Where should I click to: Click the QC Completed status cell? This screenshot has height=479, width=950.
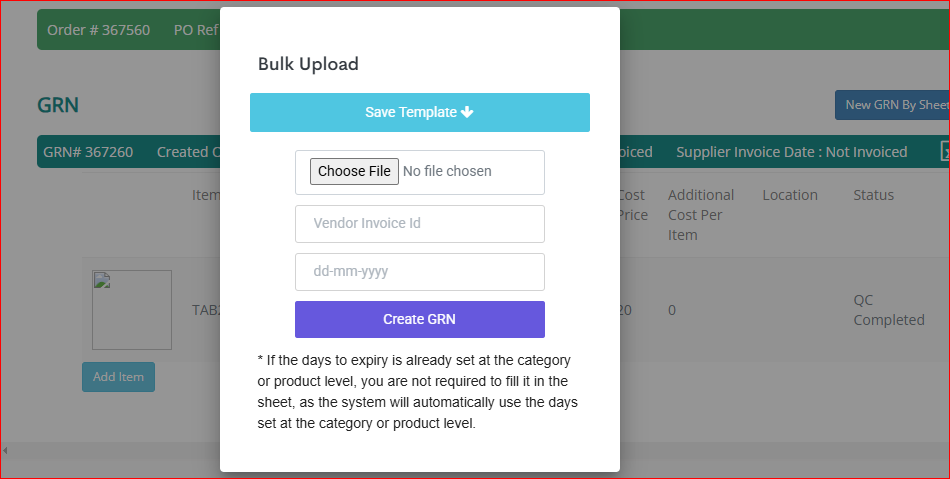(x=889, y=310)
